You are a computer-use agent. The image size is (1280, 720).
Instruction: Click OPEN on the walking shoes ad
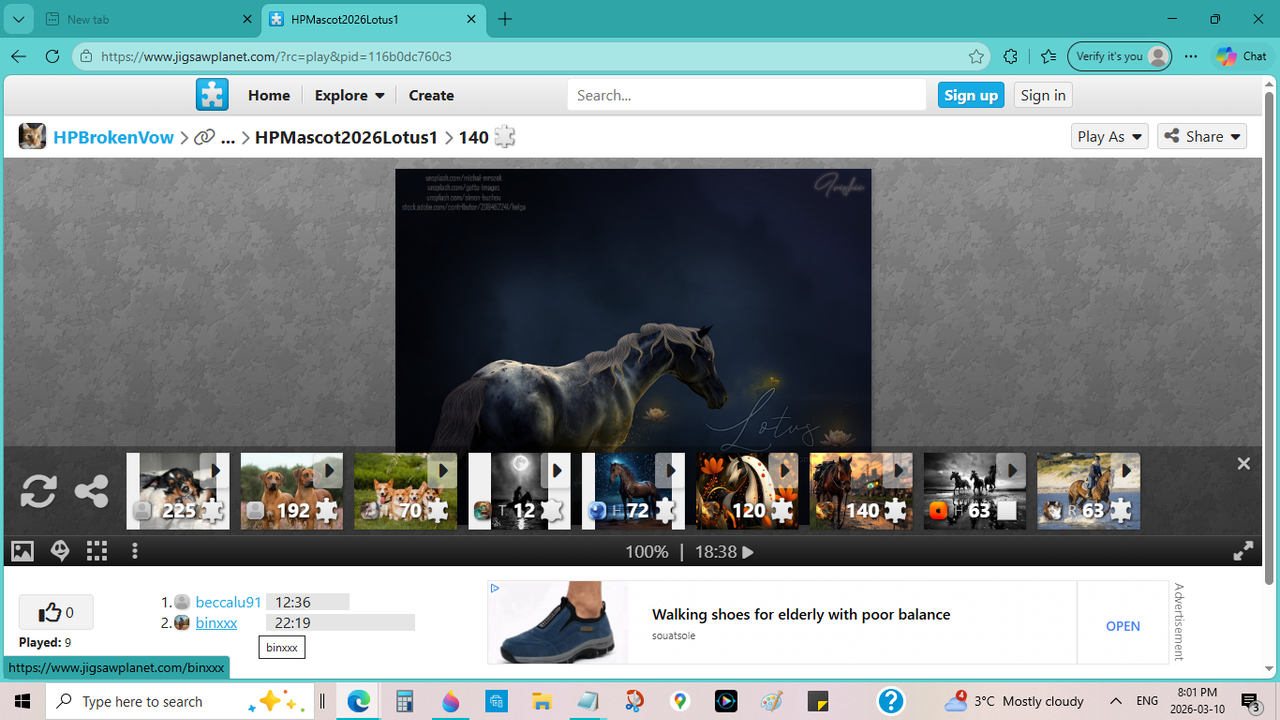[x=1123, y=626]
